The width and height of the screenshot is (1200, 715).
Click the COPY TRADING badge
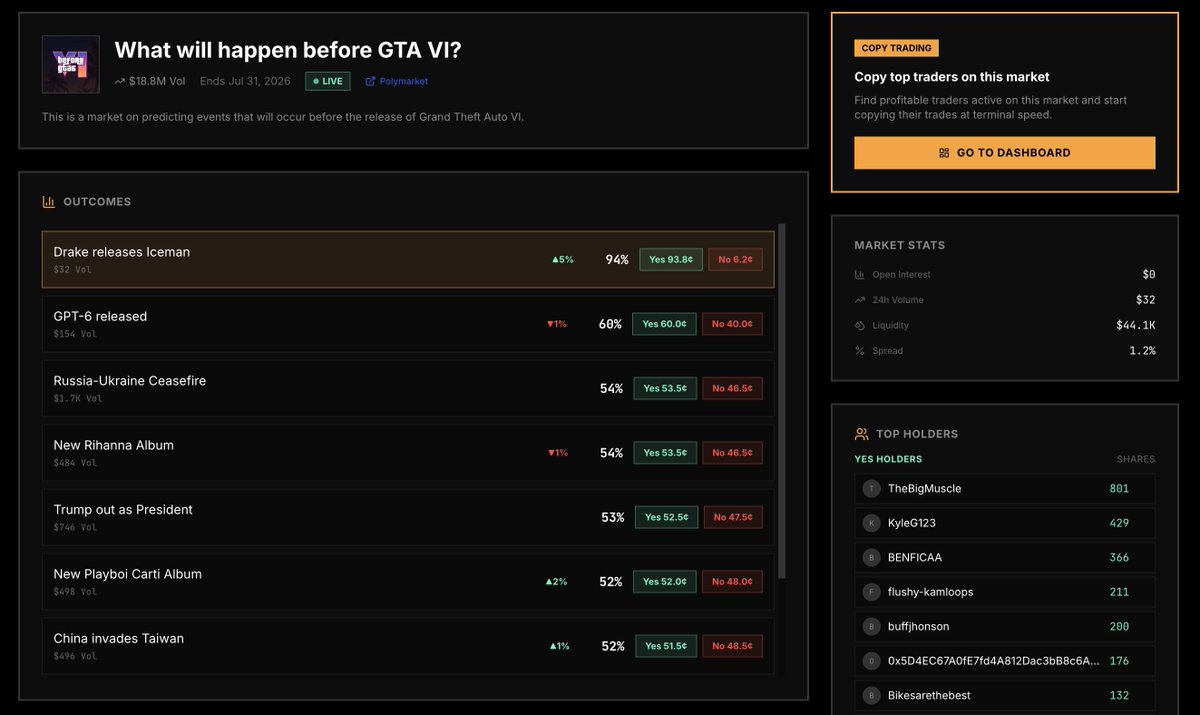(896, 48)
